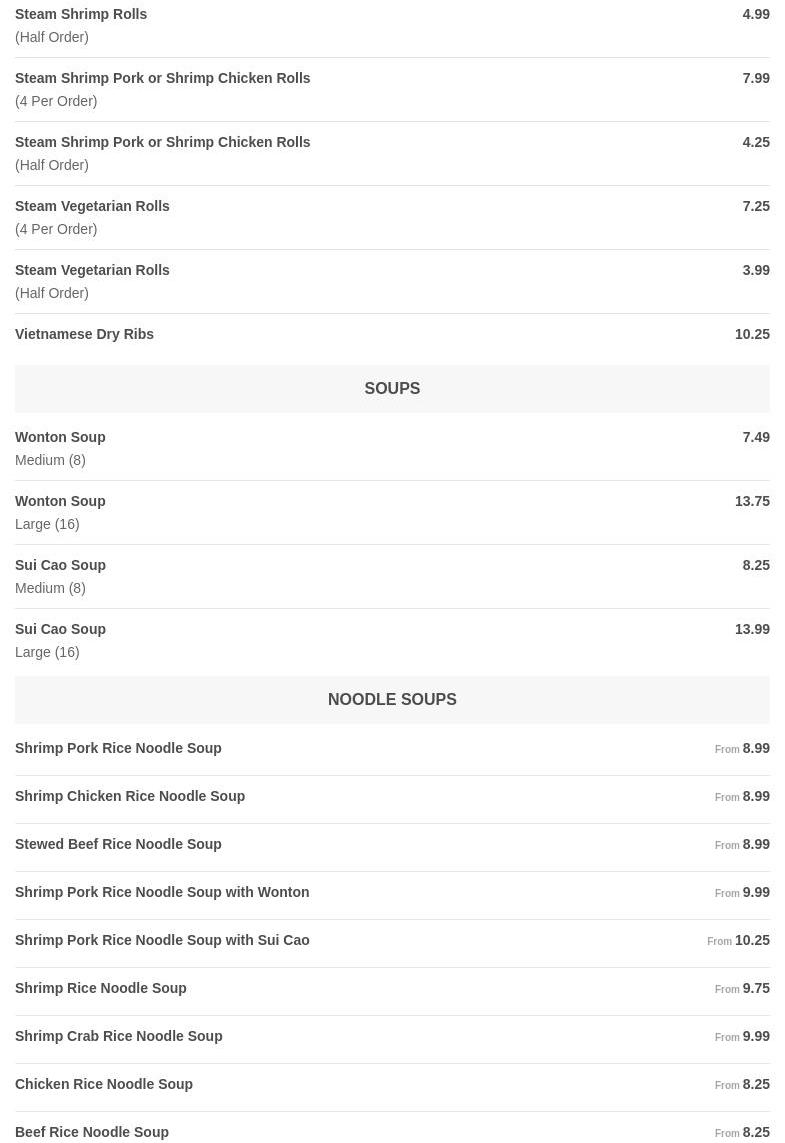
Task: Choose Shrimp Crab Rice Noodle Soup
Action: [x=119, y=1036]
